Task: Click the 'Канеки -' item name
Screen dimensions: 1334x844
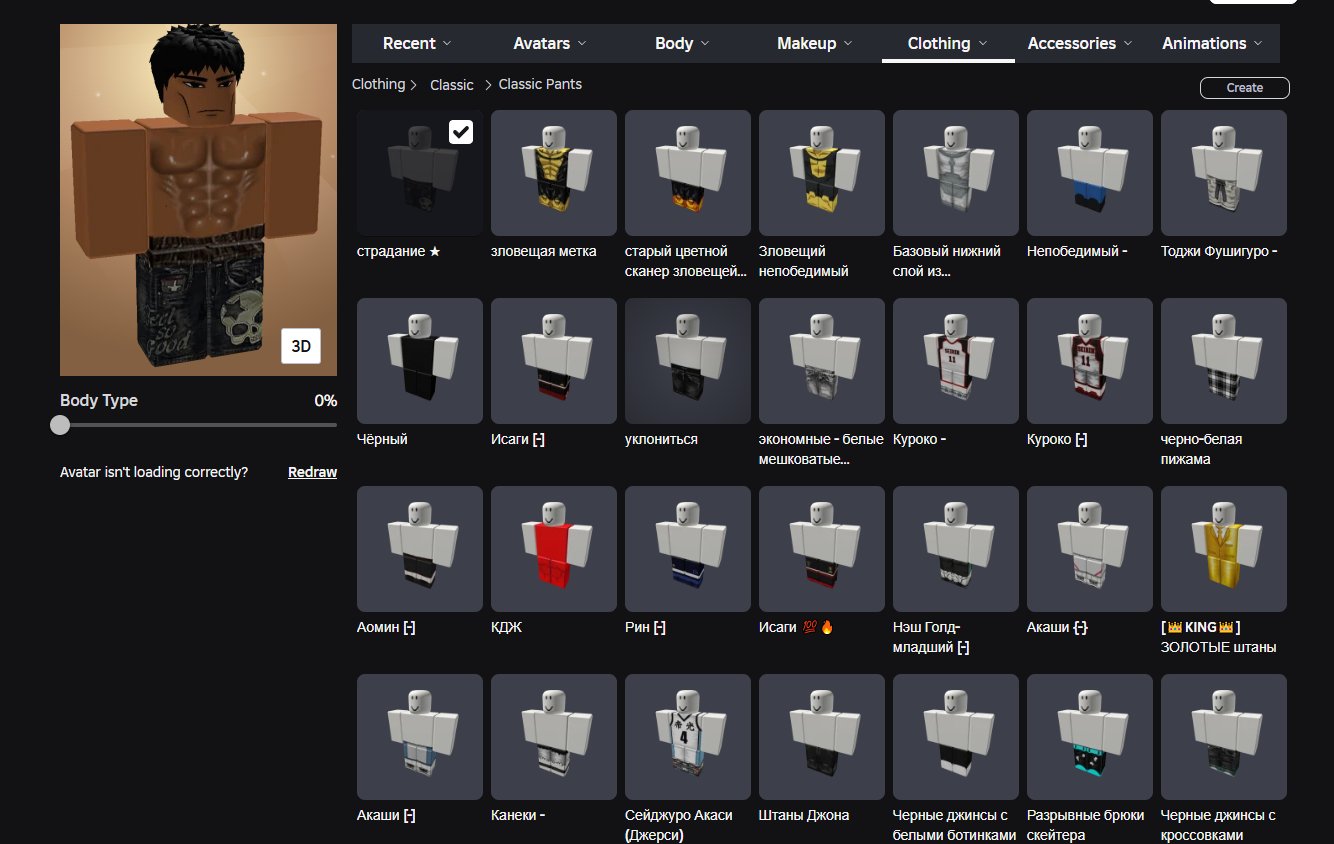Action: [x=518, y=815]
